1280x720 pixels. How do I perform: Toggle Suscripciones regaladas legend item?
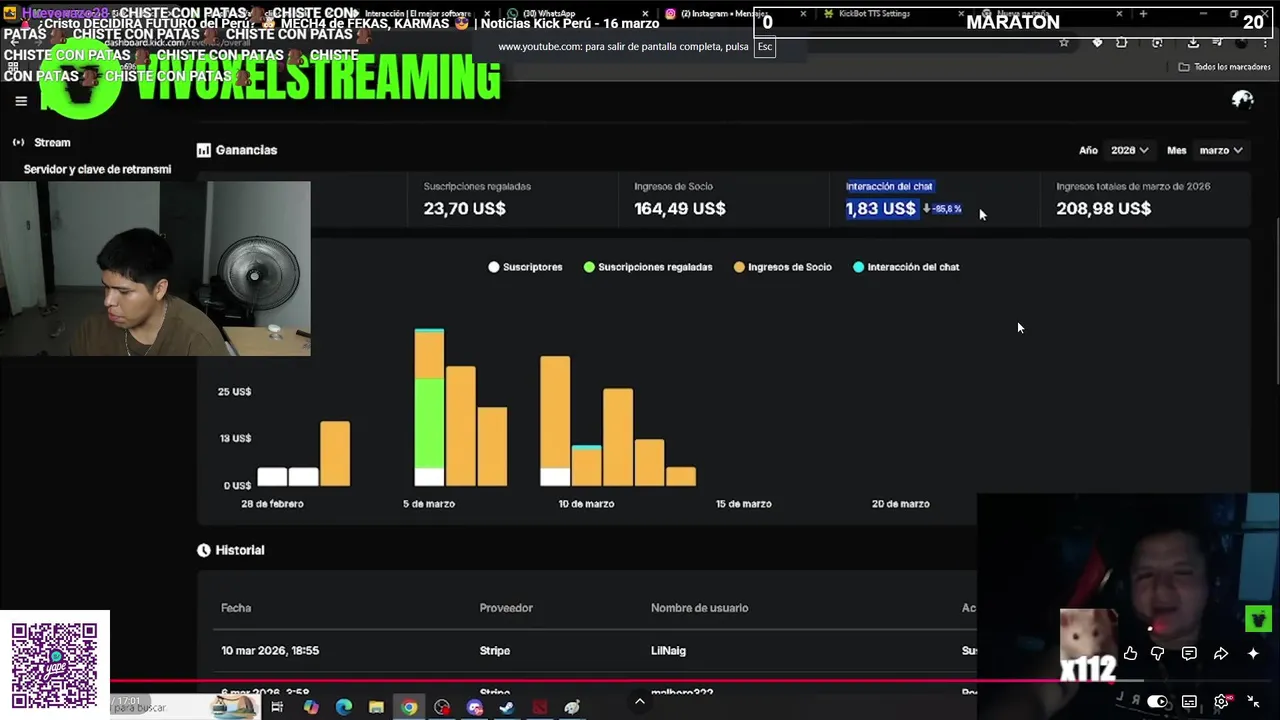pyautogui.click(x=648, y=267)
